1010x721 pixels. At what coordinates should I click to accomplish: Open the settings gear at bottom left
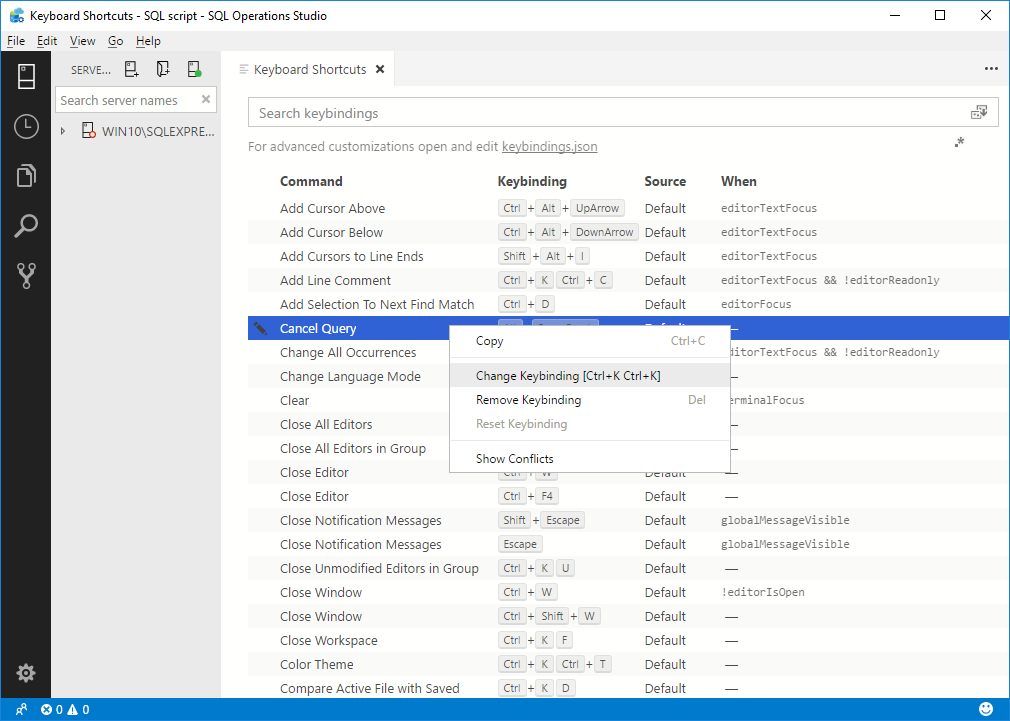[x=26, y=673]
